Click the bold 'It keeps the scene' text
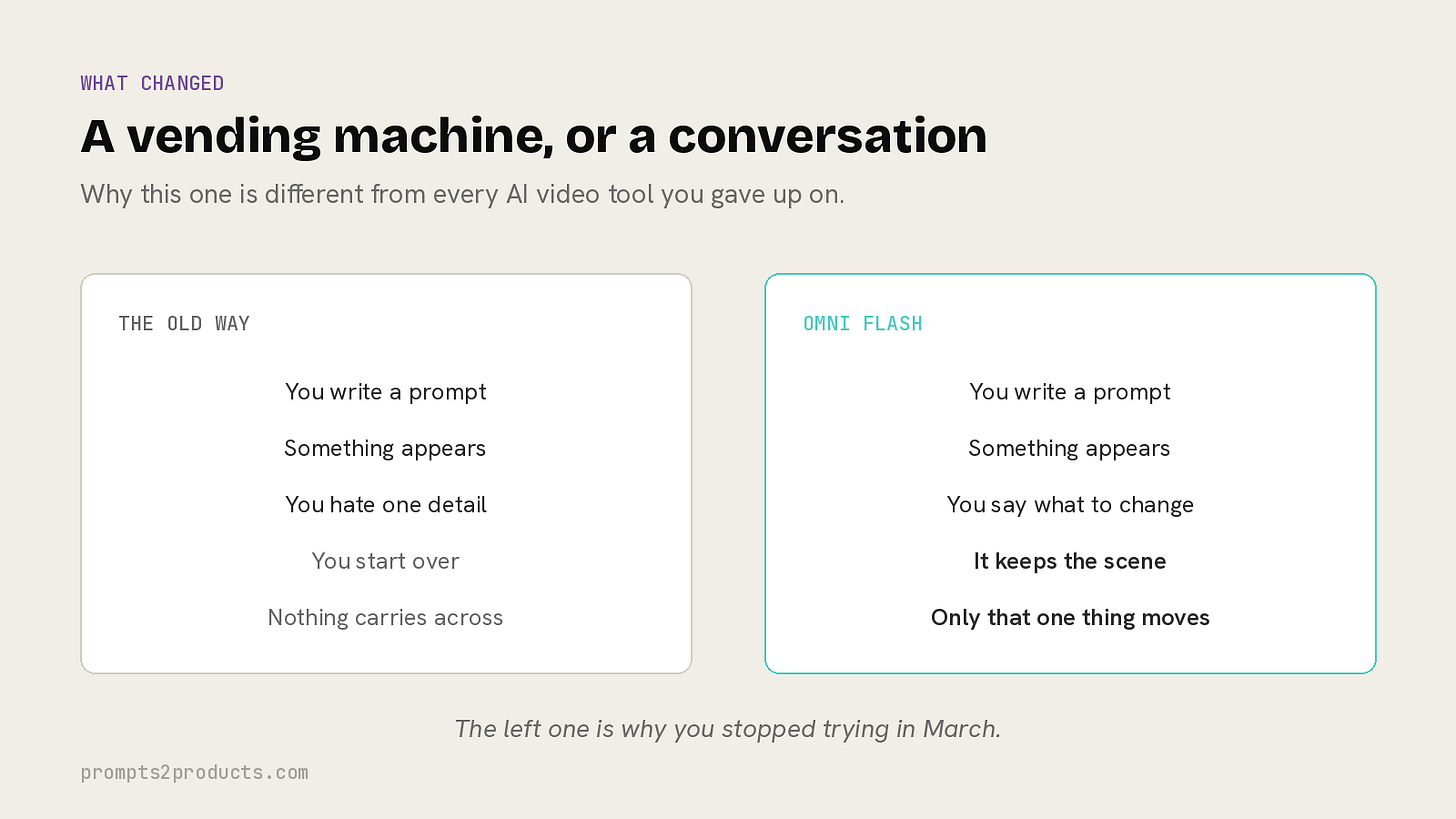Image resolution: width=1456 pixels, height=819 pixels. [x=1070, y=561]
